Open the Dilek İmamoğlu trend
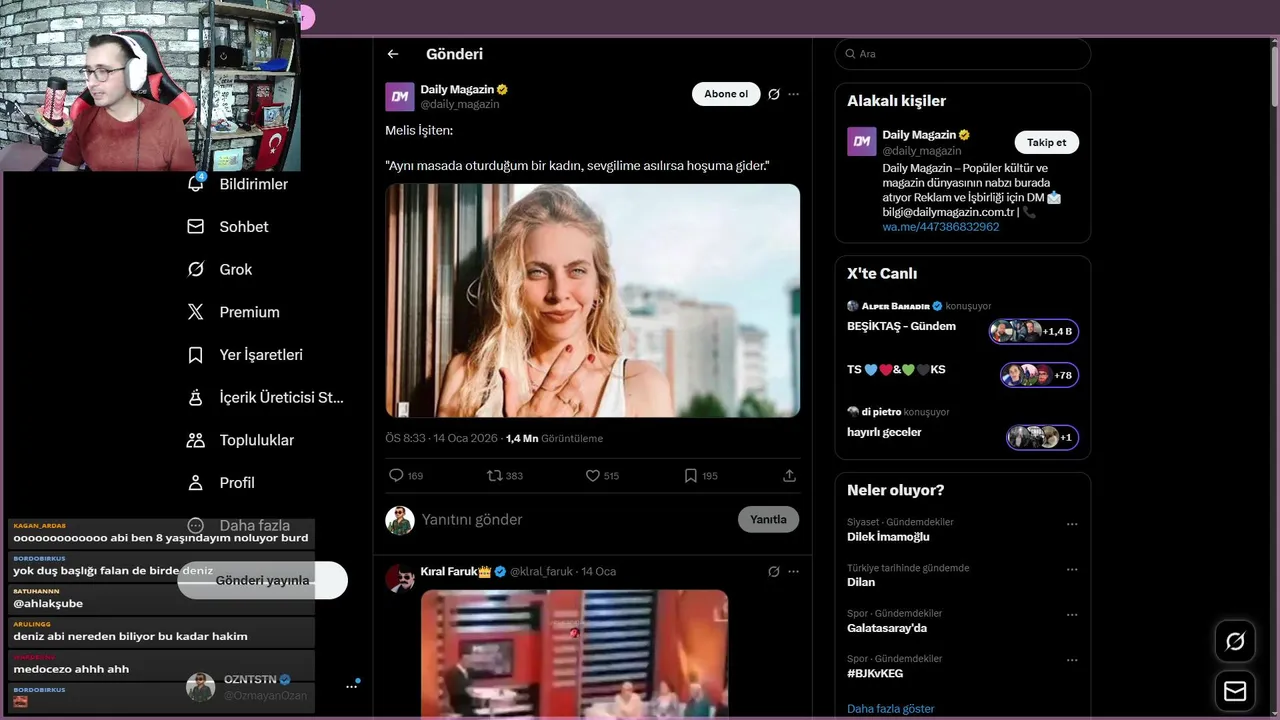The width and height of the screenshot is (1280, 720). [x=888, y=537]
